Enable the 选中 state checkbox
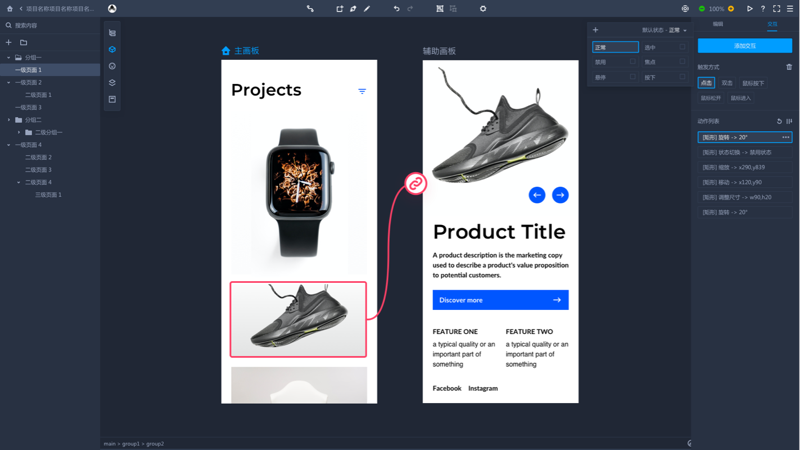Viewport: 800px width, 450px height. [682, 47]
